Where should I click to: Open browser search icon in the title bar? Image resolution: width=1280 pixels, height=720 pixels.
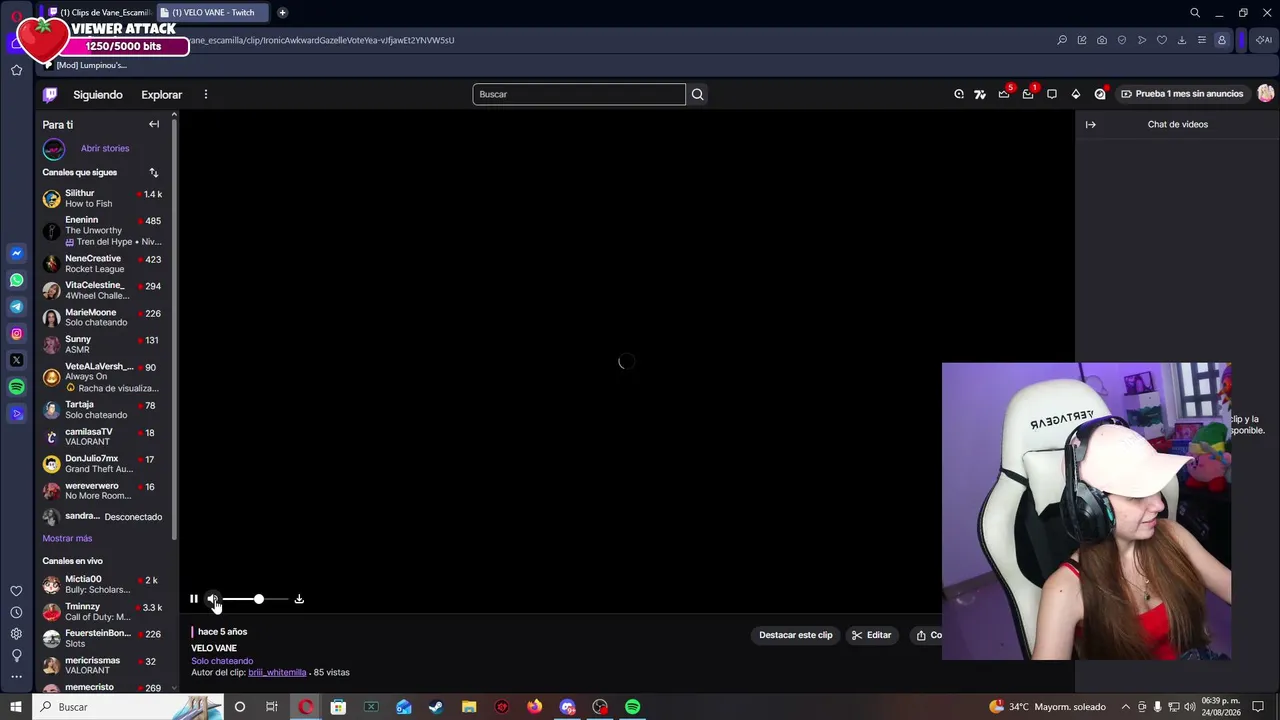[x=1195, y=12]
